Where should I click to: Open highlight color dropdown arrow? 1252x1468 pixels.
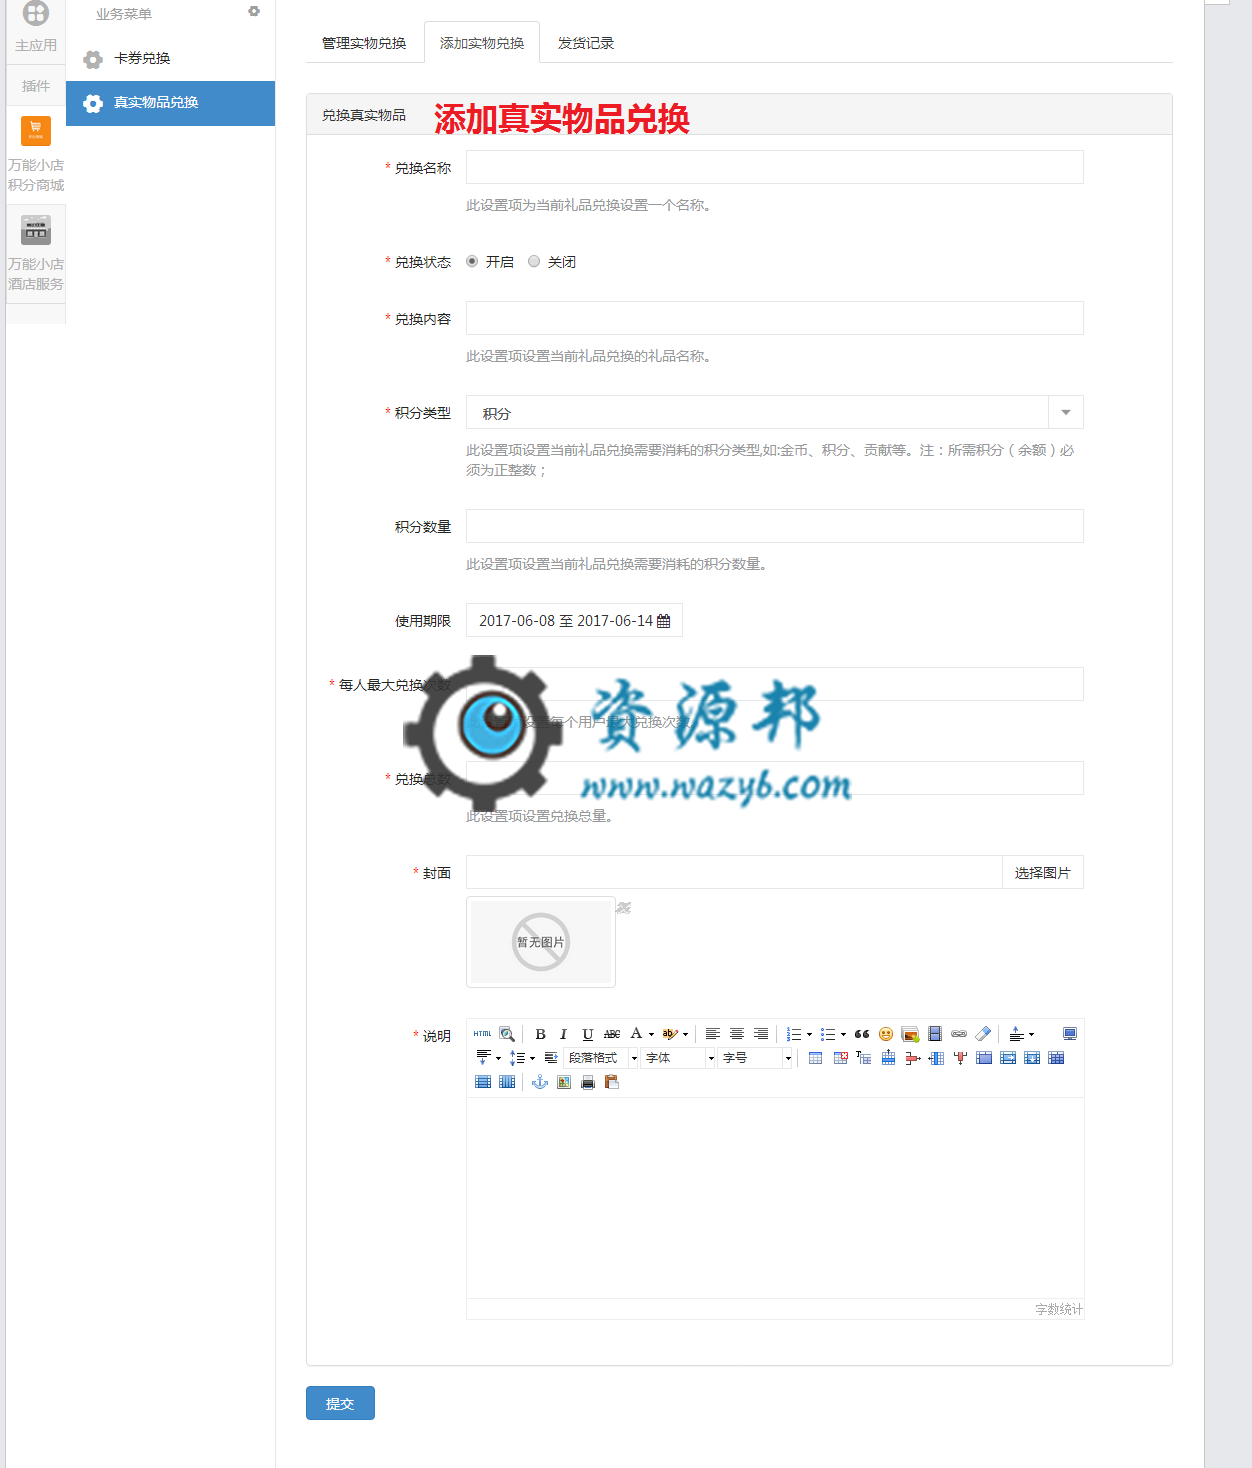pos(685,1034)
